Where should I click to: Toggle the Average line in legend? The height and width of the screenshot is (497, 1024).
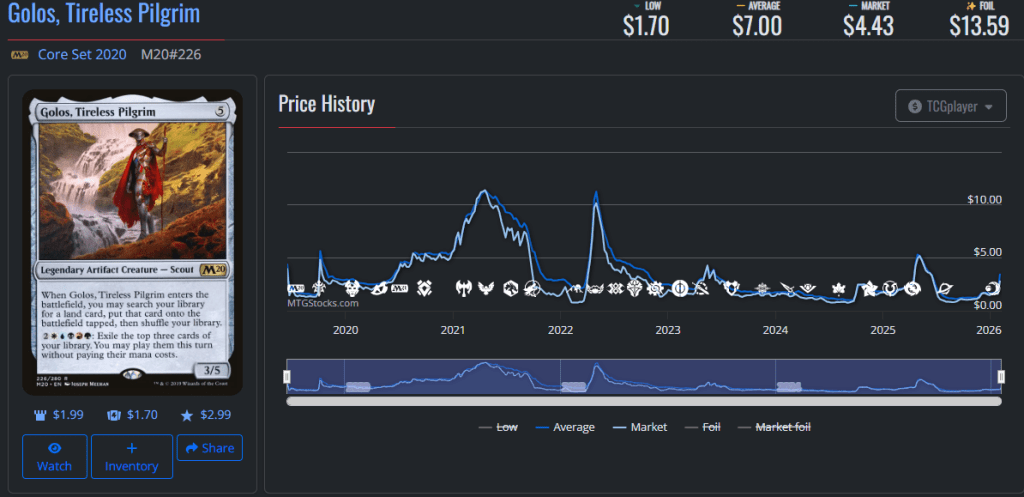point(565,427)
